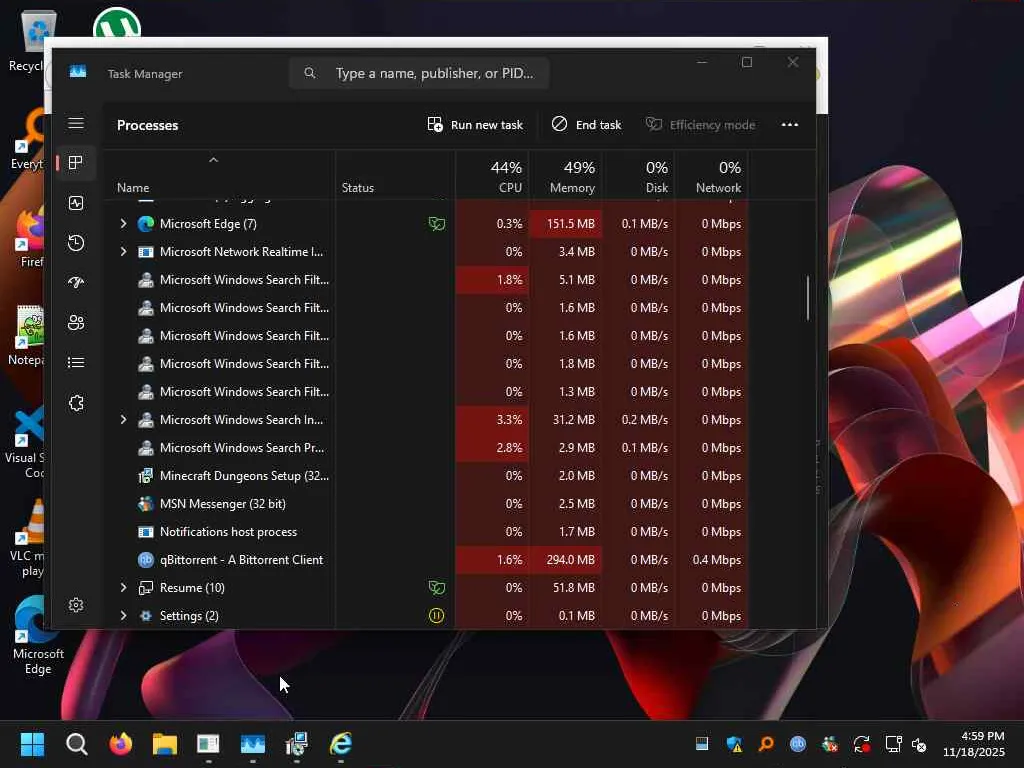This screenshot has width=1024, height=768.
Task: Click the 151.5 MB memory cell
Action: pos(566,224)
